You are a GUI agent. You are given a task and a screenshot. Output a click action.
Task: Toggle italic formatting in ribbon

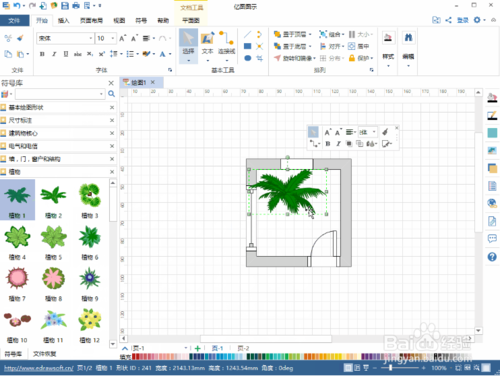pyautogui.click(x=54, y=54)
